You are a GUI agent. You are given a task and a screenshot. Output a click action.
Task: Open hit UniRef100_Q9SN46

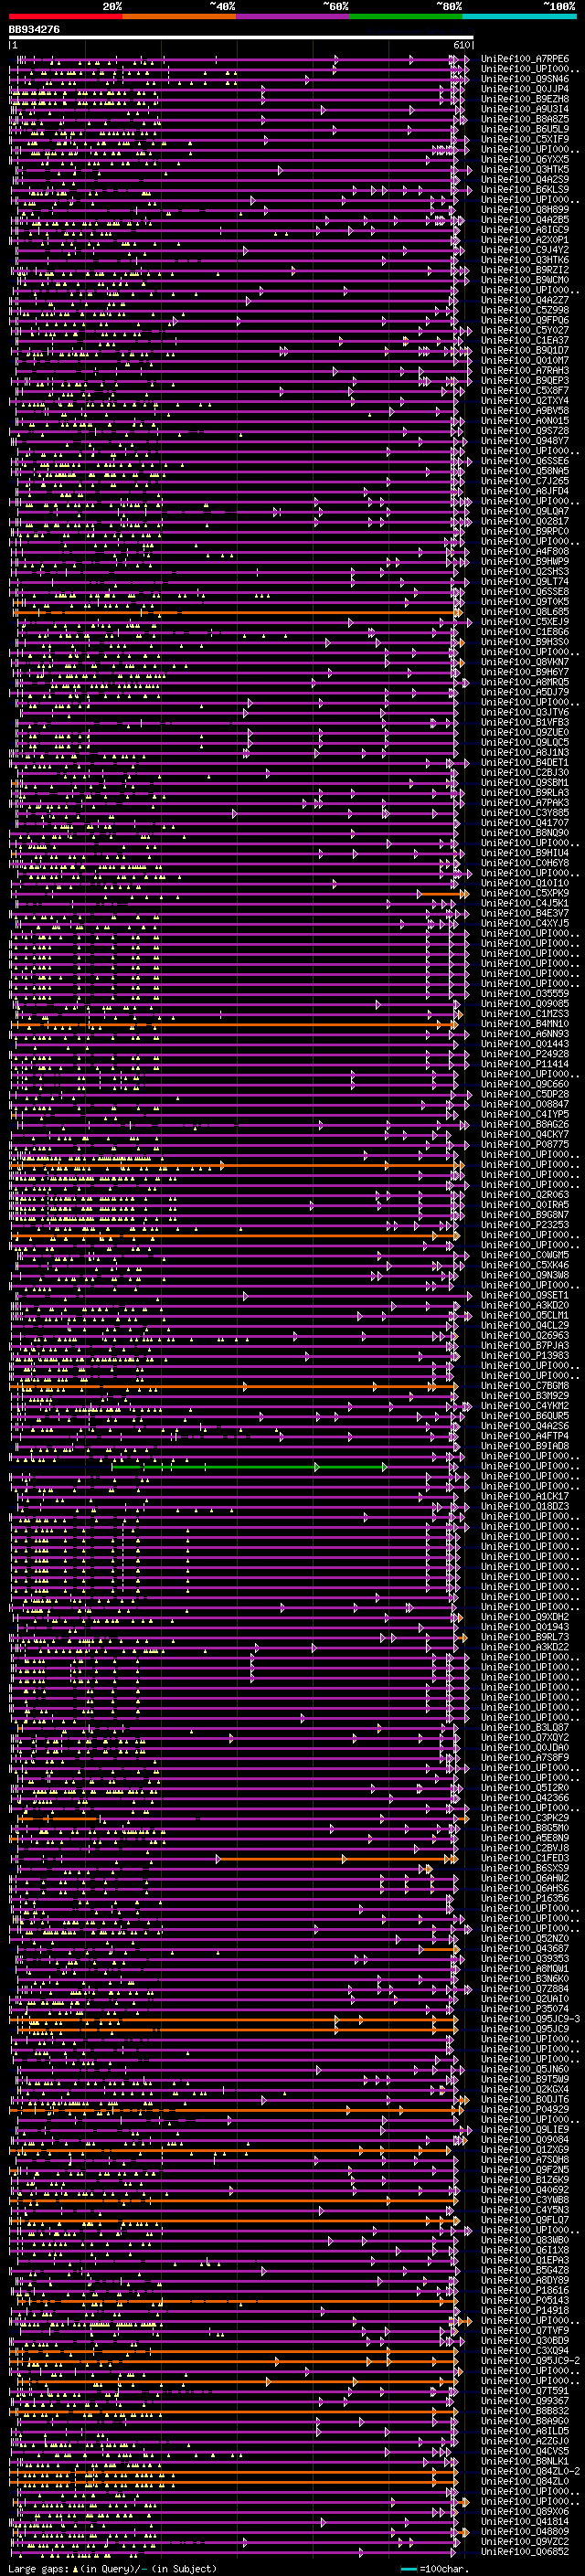(525, 79)
